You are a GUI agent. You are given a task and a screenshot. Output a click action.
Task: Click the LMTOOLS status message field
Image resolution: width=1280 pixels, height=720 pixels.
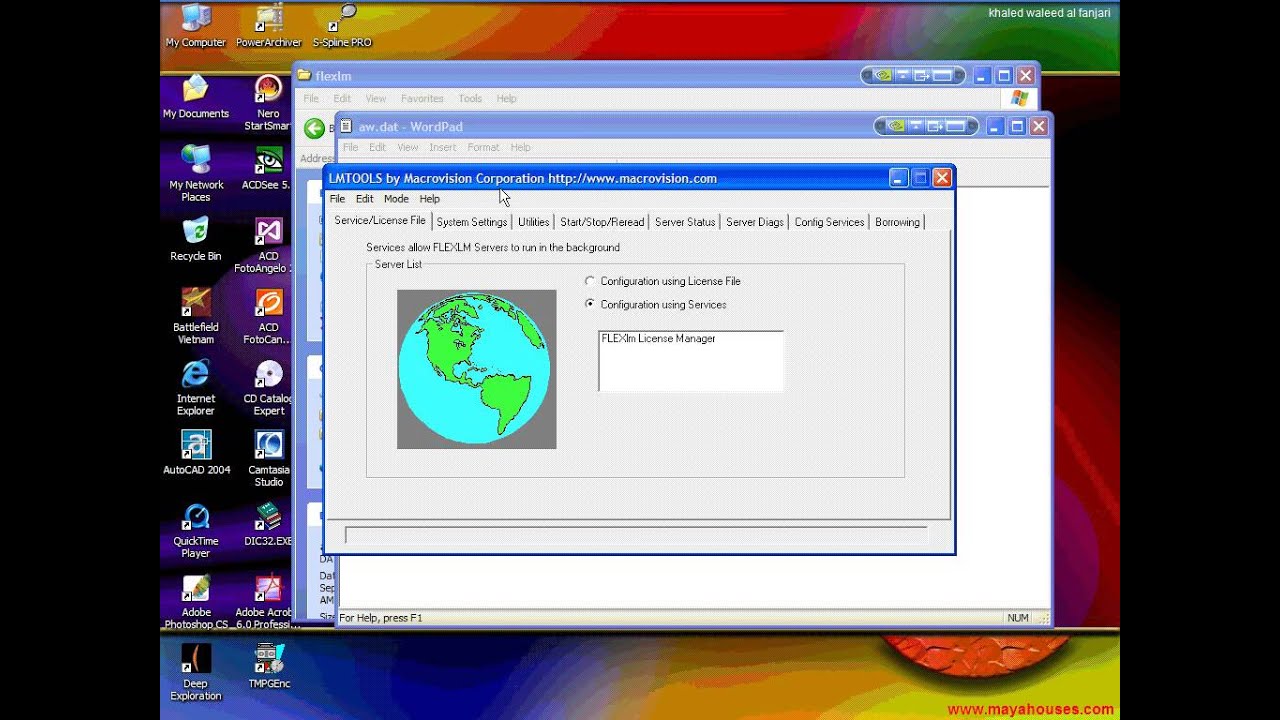[x=636, y=536]
